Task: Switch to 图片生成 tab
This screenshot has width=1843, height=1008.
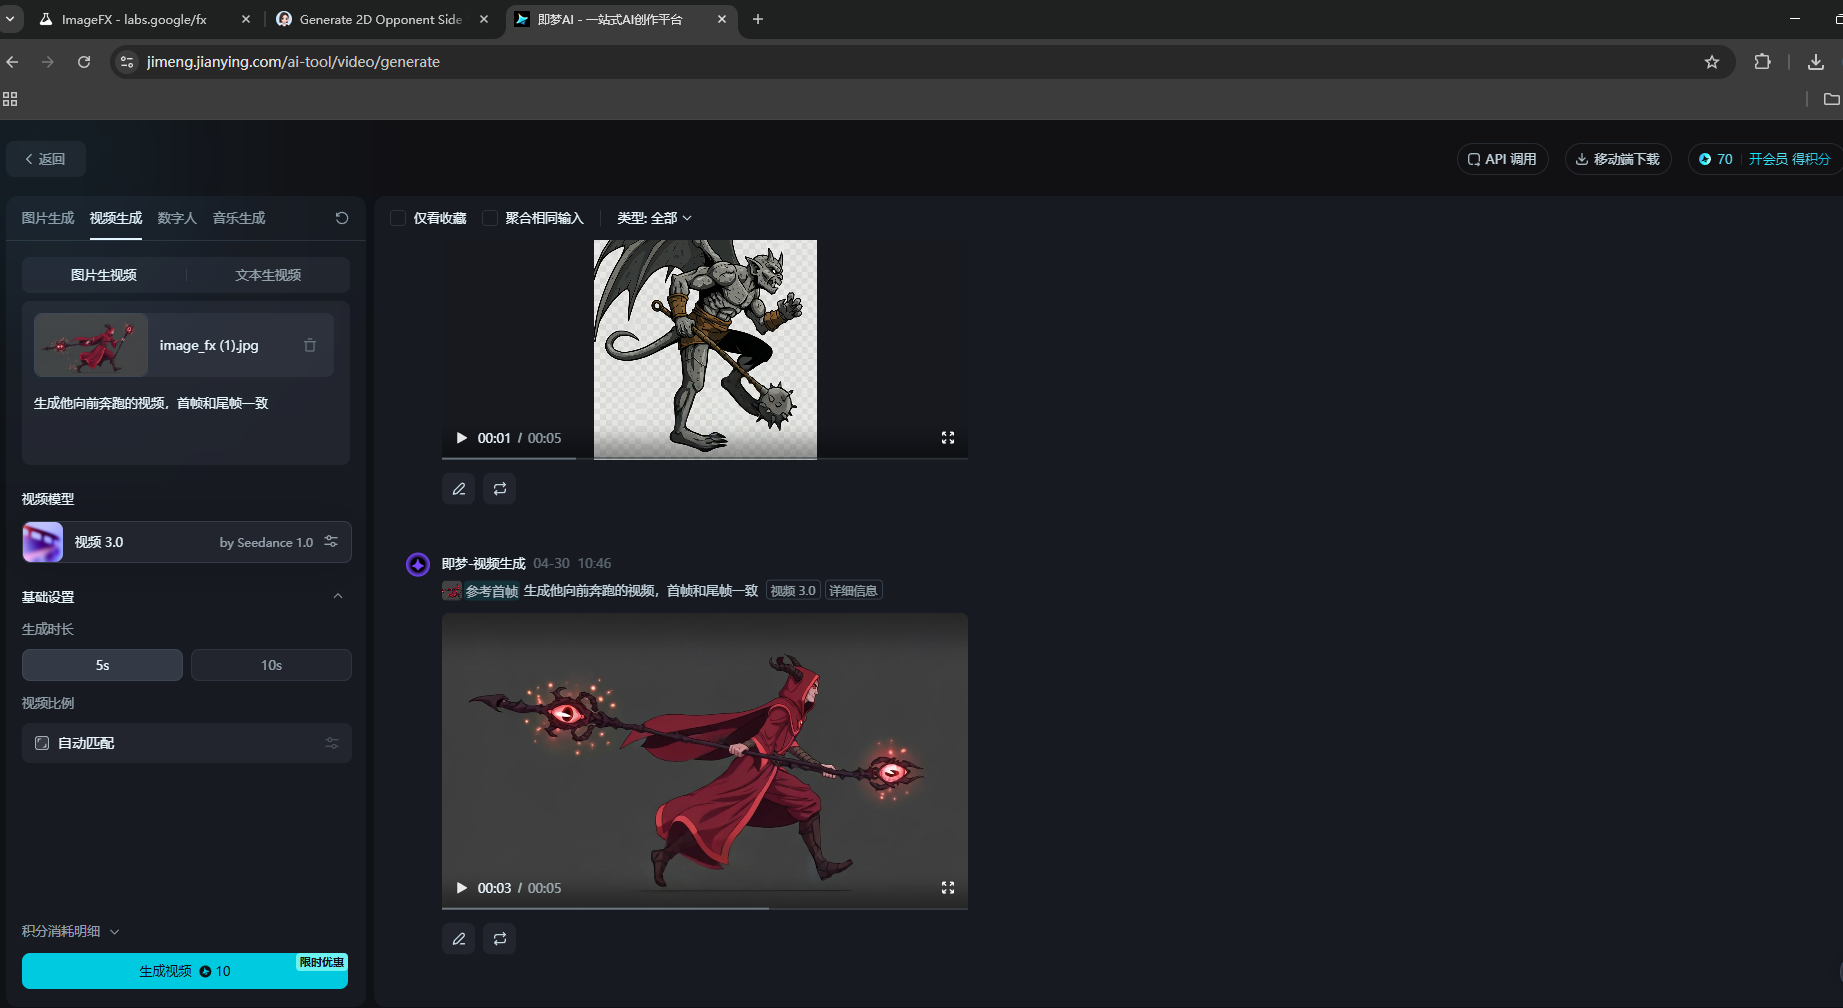Action: [x=48, y=218]
